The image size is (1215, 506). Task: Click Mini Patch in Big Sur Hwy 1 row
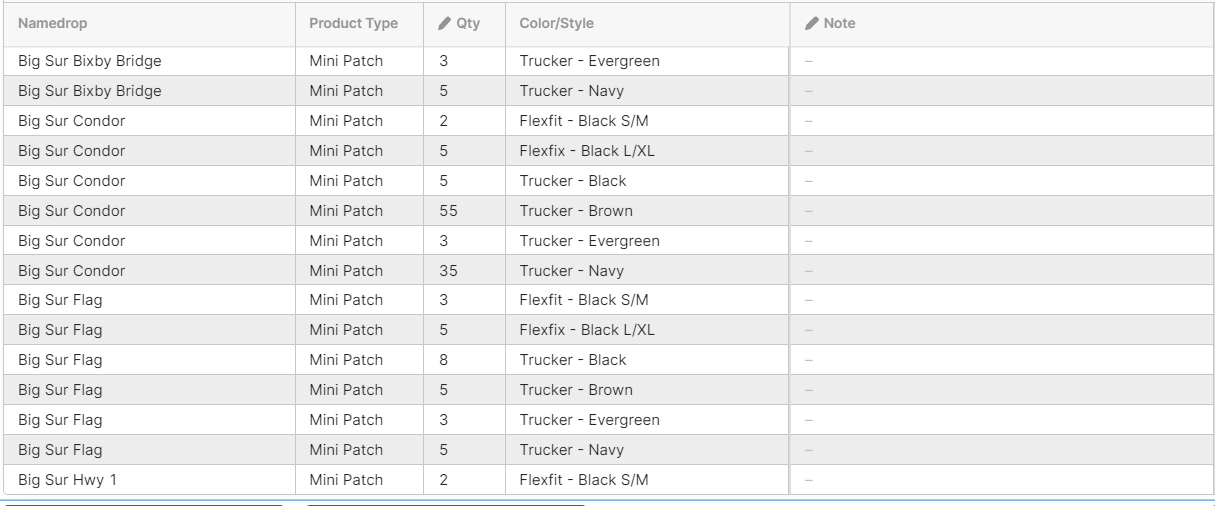click(346, 480)
